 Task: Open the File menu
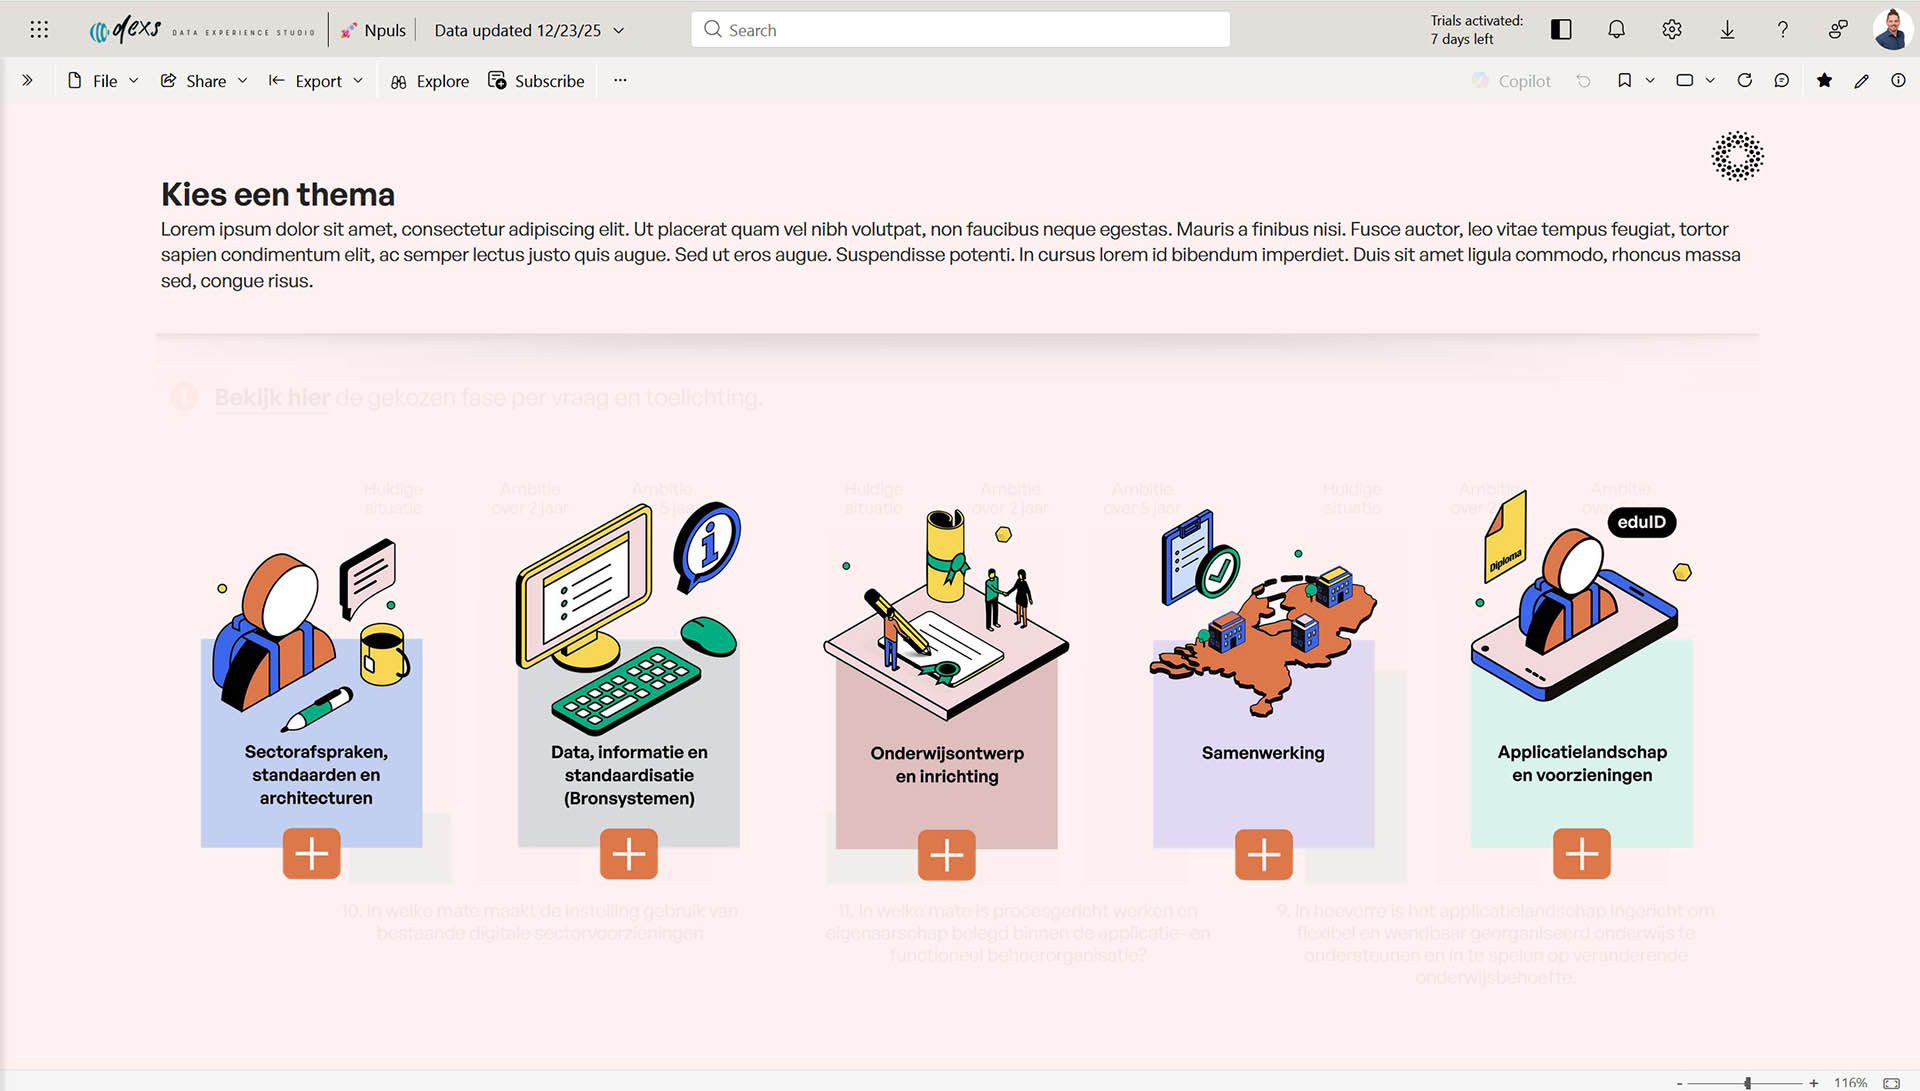point(103,81)
